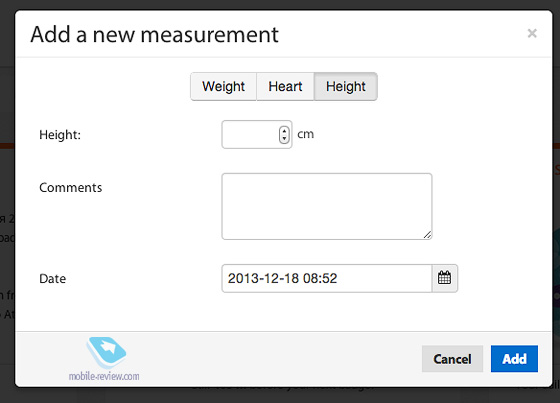
Task: Click the Date field label
Action: [x=52, y=279]
